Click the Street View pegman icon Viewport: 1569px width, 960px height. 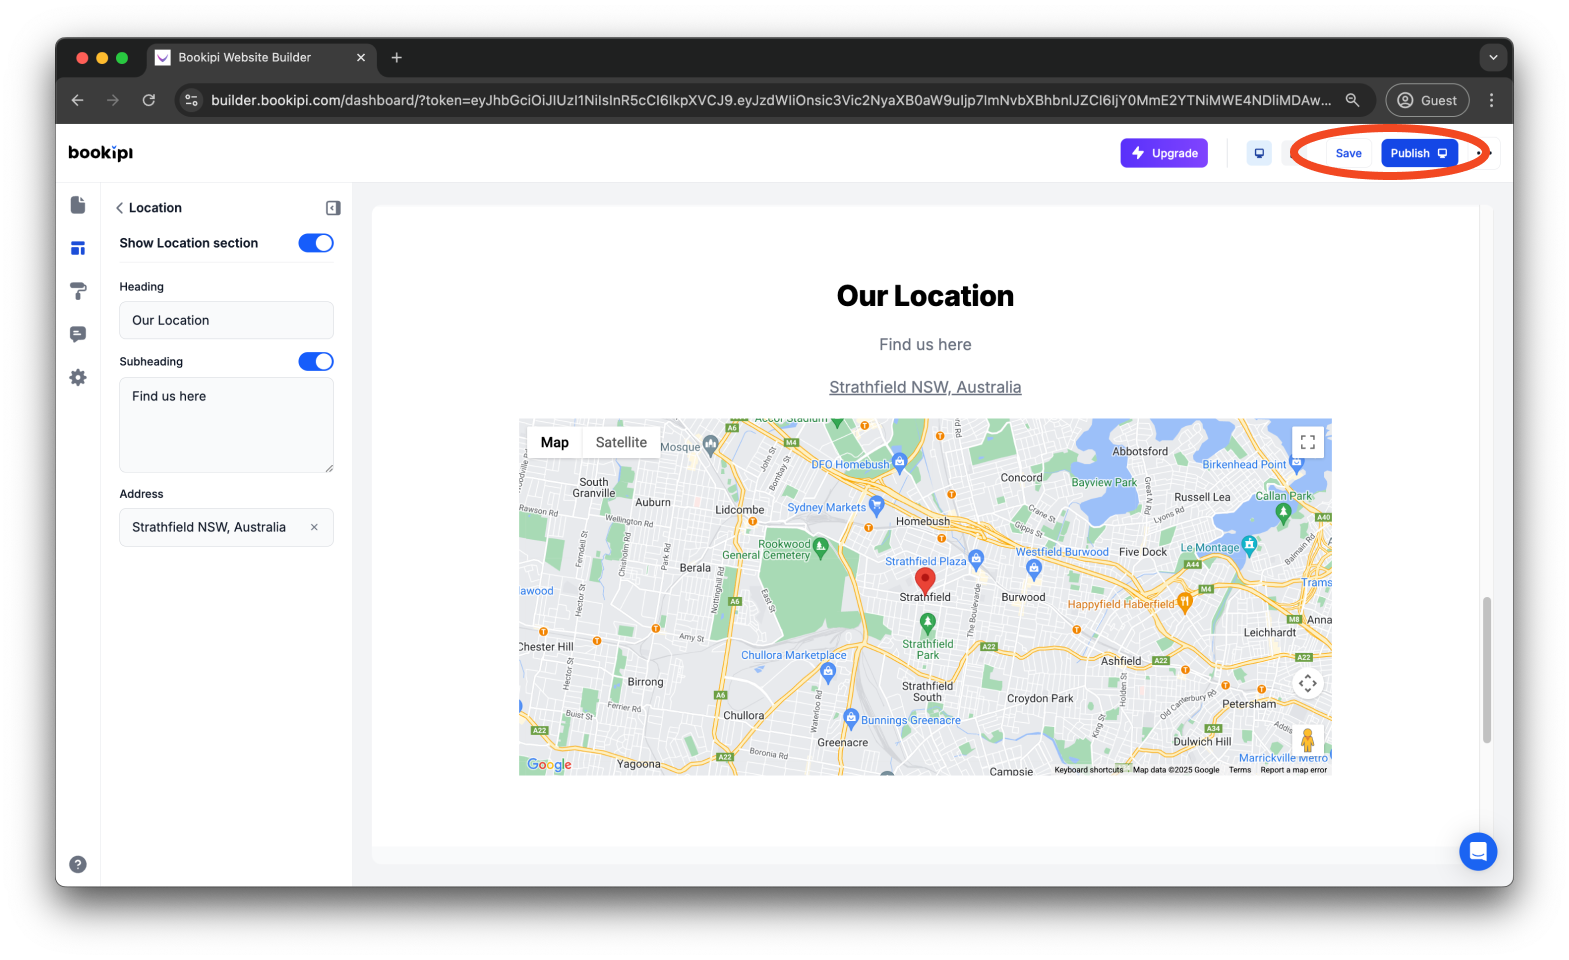(x=1307, y=740)
